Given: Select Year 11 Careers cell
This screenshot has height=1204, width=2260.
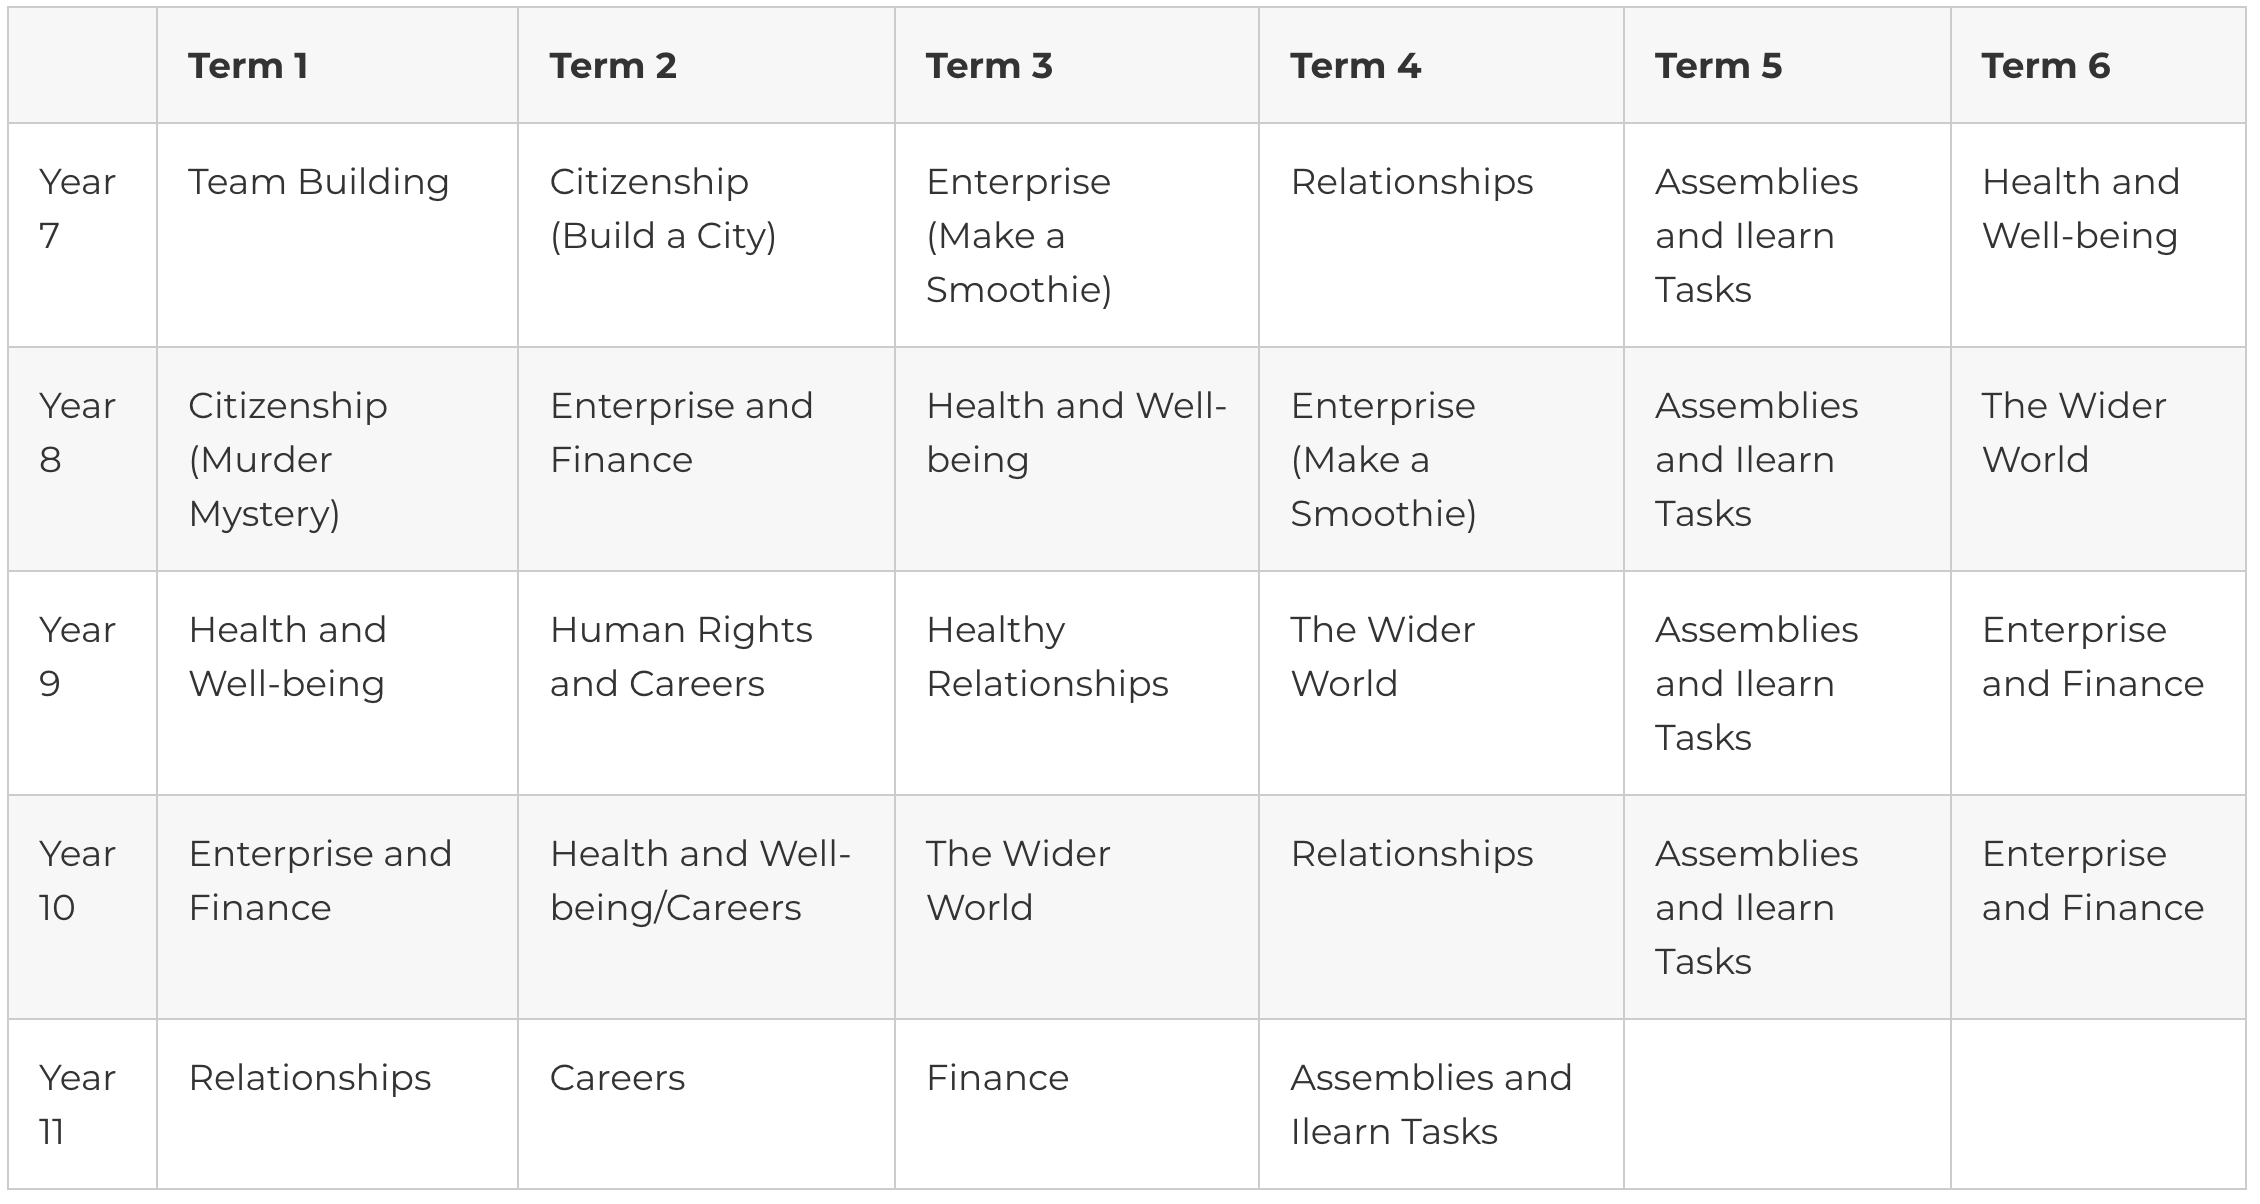Looking at the screenshot, I should click(x=617, y=1078).
